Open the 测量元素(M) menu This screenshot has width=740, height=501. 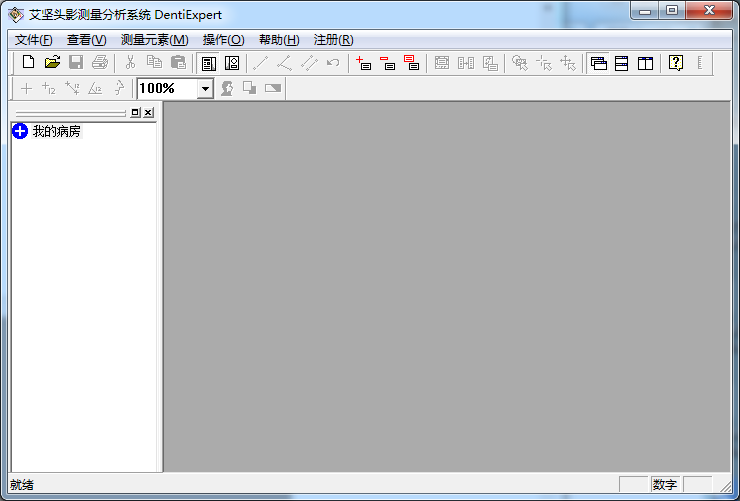[x=154, y=40]
